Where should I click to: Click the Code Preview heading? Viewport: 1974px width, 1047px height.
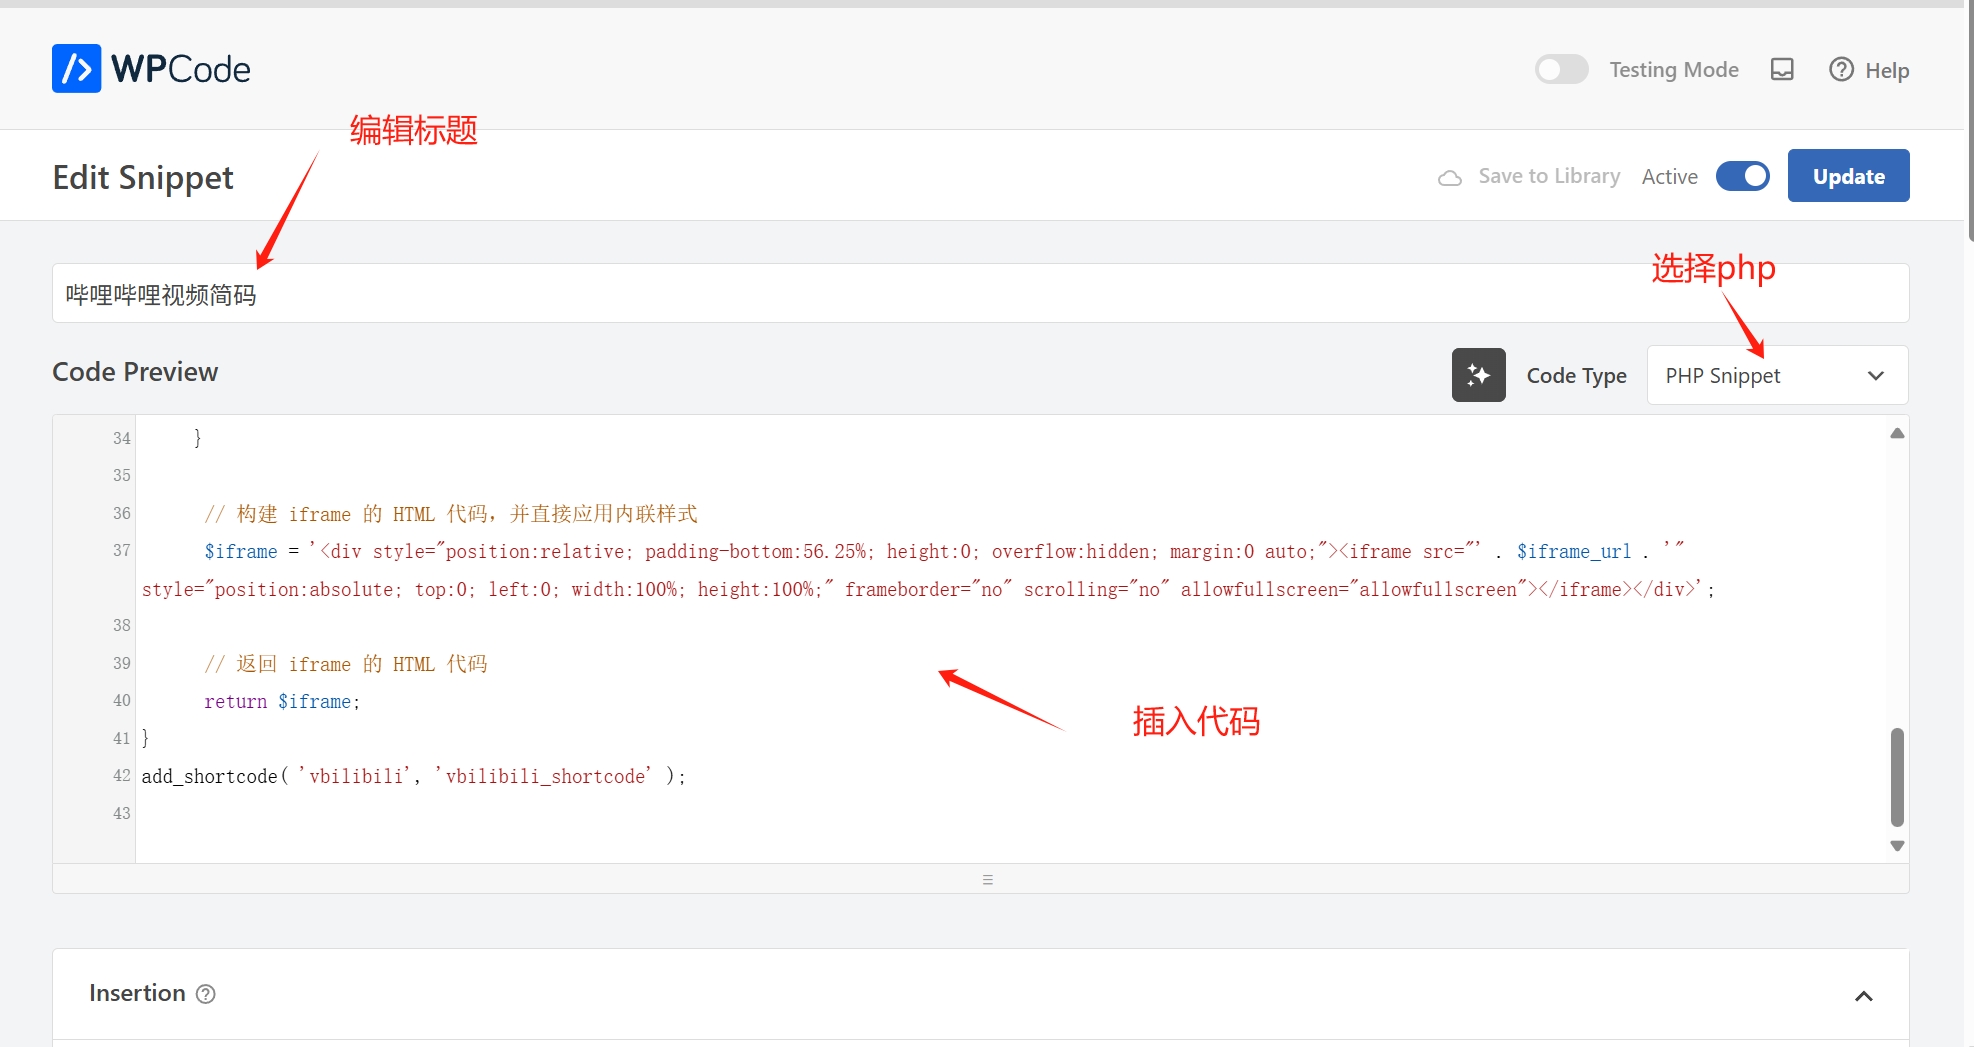click(135, 372)
